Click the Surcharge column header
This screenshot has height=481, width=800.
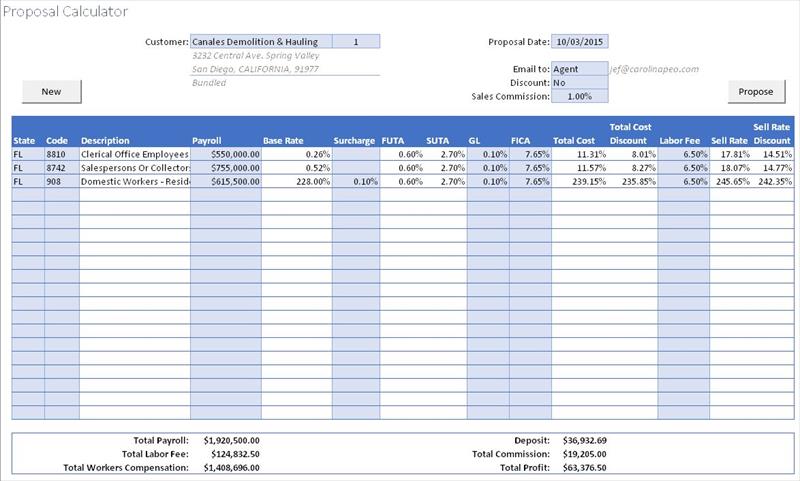click(354, 141)
